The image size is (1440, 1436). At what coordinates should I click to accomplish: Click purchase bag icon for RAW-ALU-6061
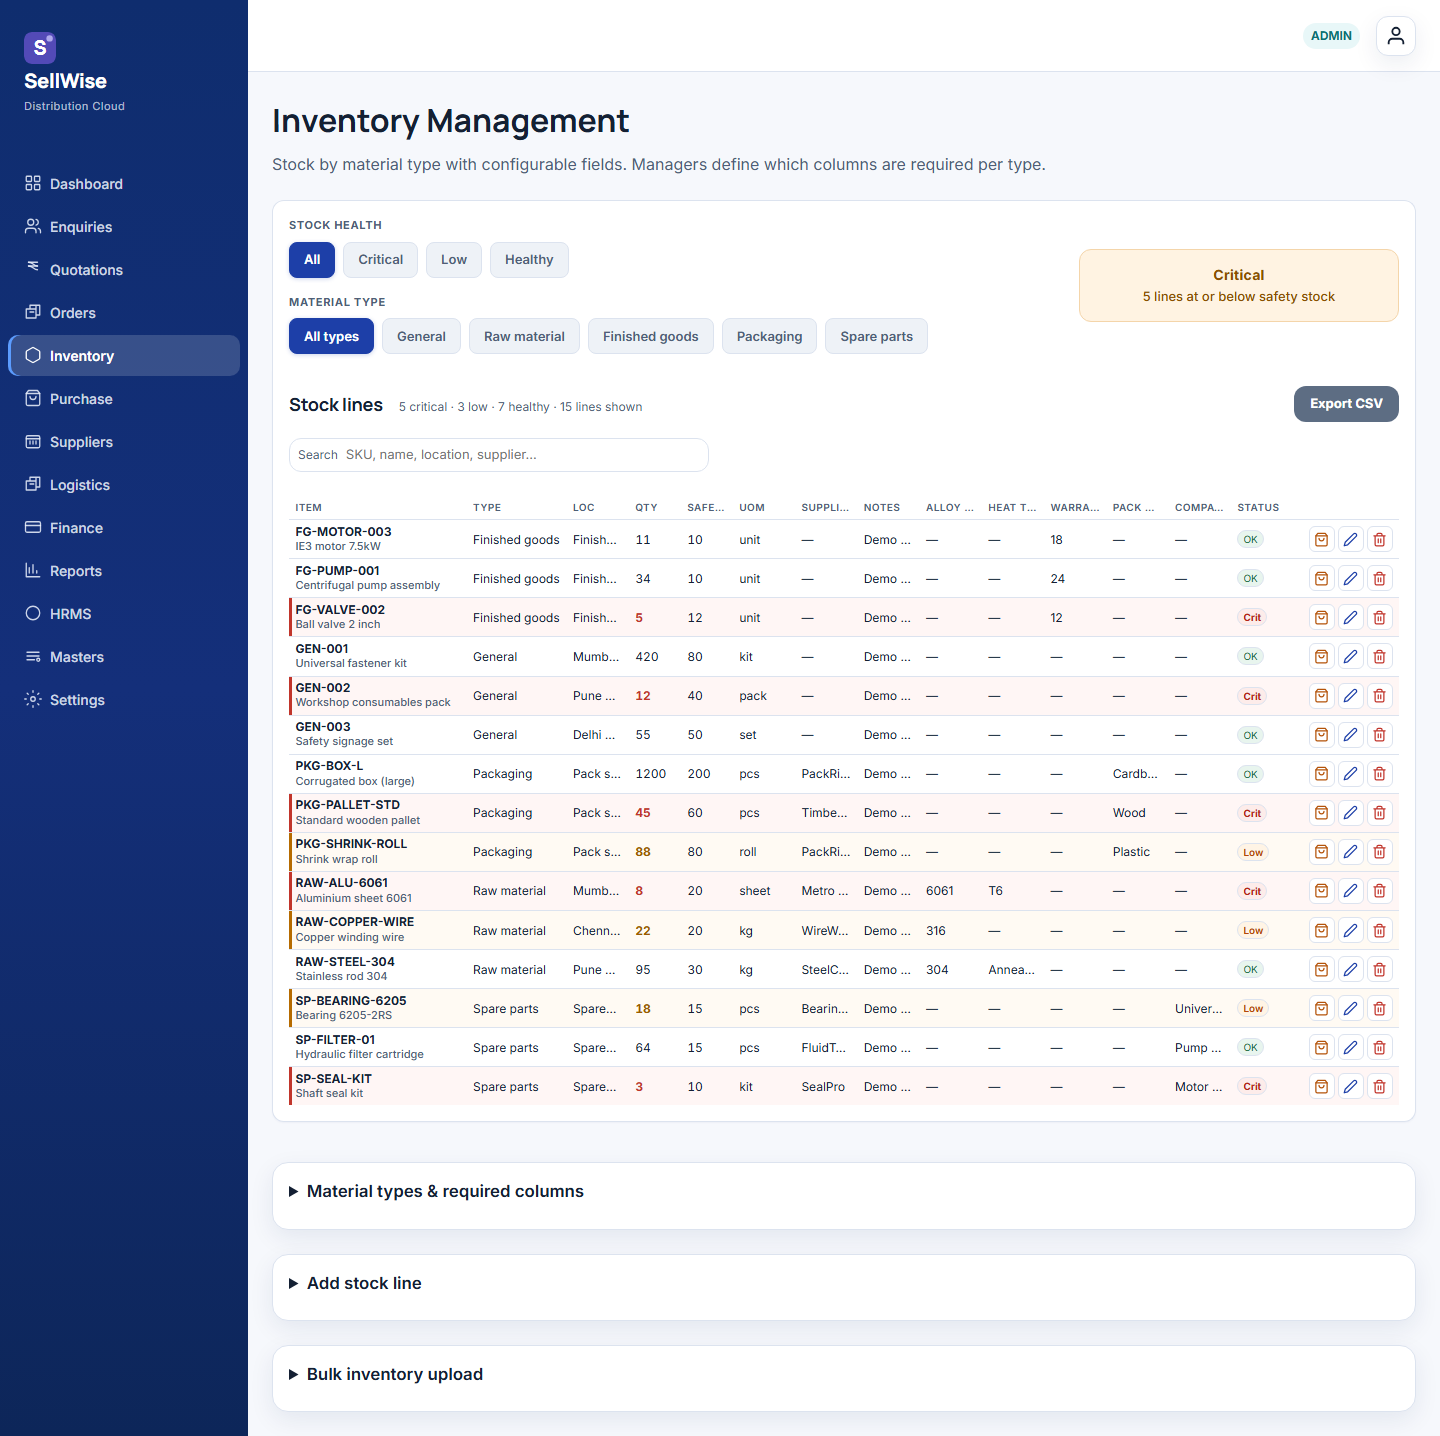(x=1321, y=891)
